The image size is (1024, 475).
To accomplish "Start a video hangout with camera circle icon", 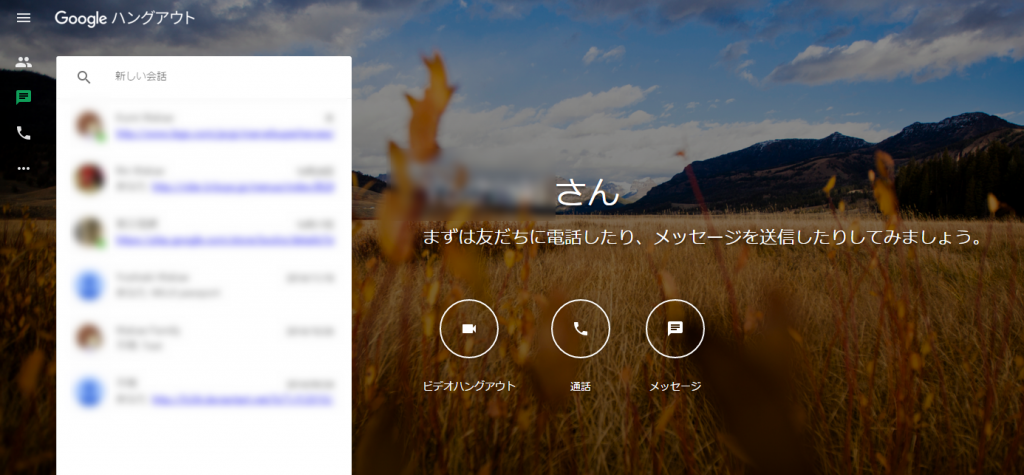I will coord(468,328).
